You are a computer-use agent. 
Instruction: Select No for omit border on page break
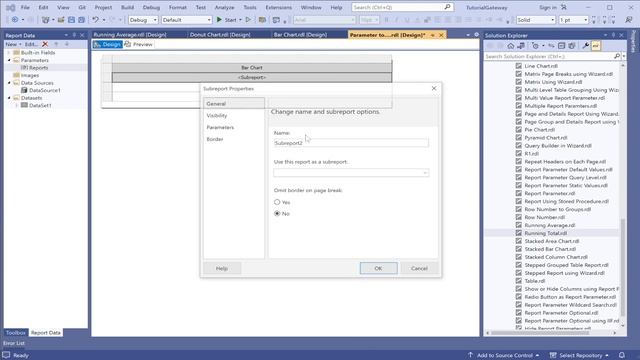click(x=277, y=213)
